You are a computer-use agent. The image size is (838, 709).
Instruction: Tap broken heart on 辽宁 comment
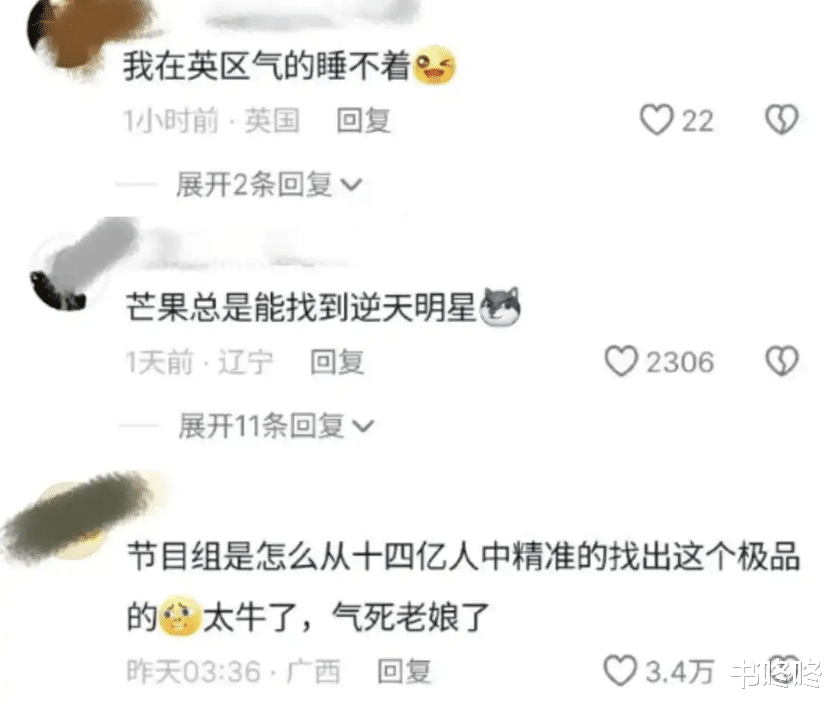tap(781, 361)
